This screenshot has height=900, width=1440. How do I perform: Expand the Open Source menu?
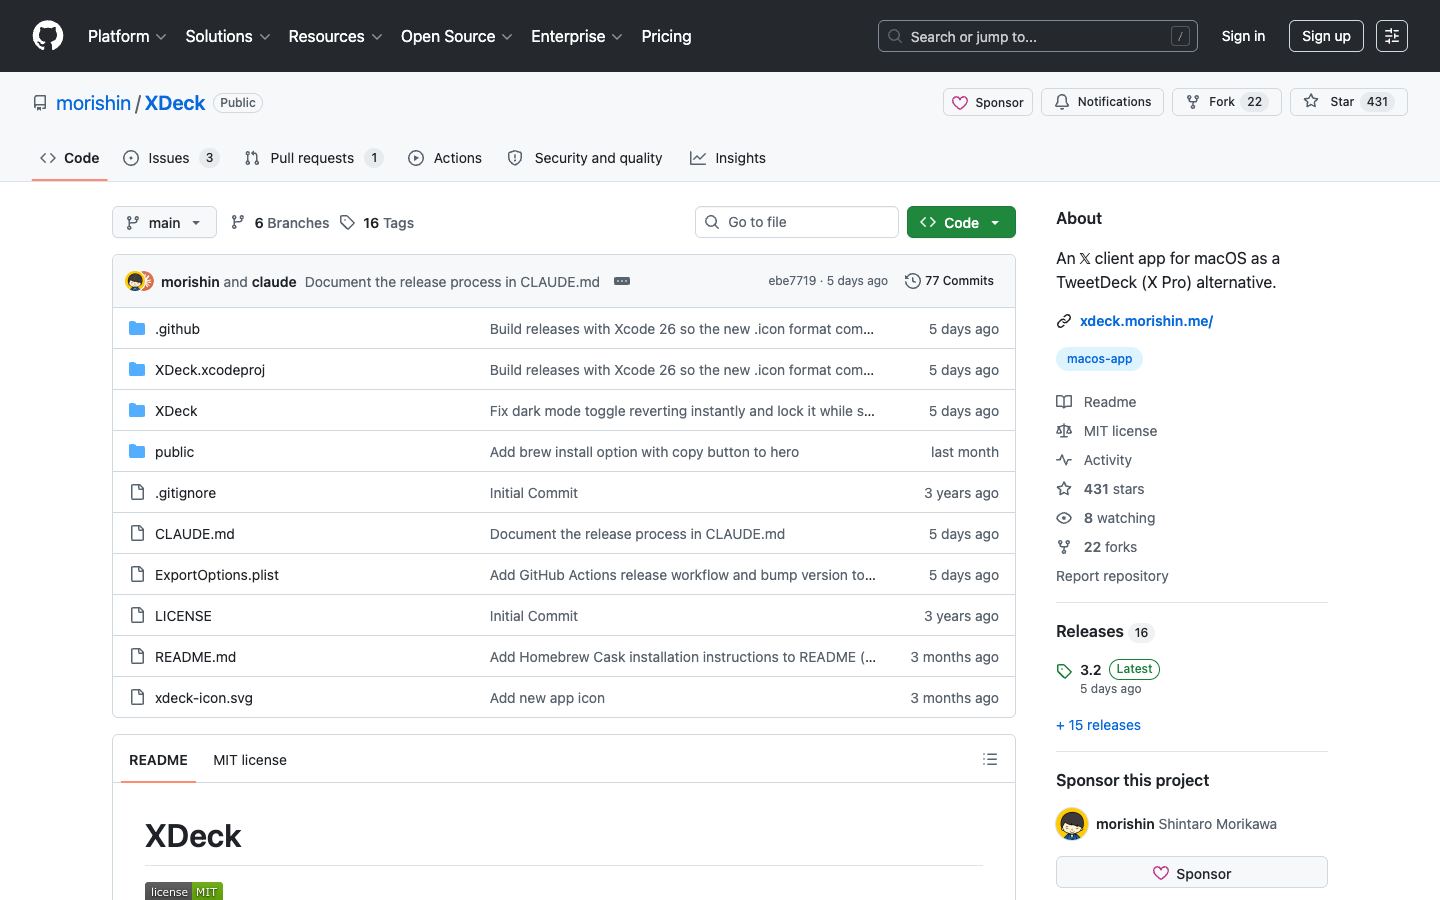click(x=457, y=36)
